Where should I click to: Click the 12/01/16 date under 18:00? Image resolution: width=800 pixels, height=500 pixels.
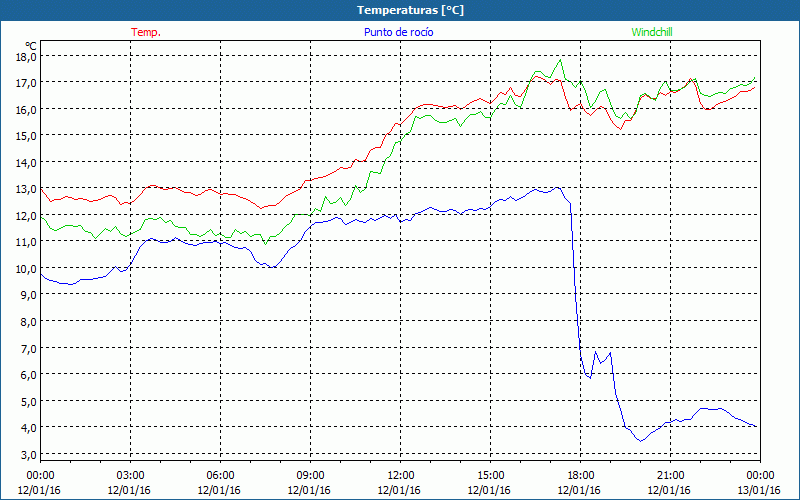[579, 490]
